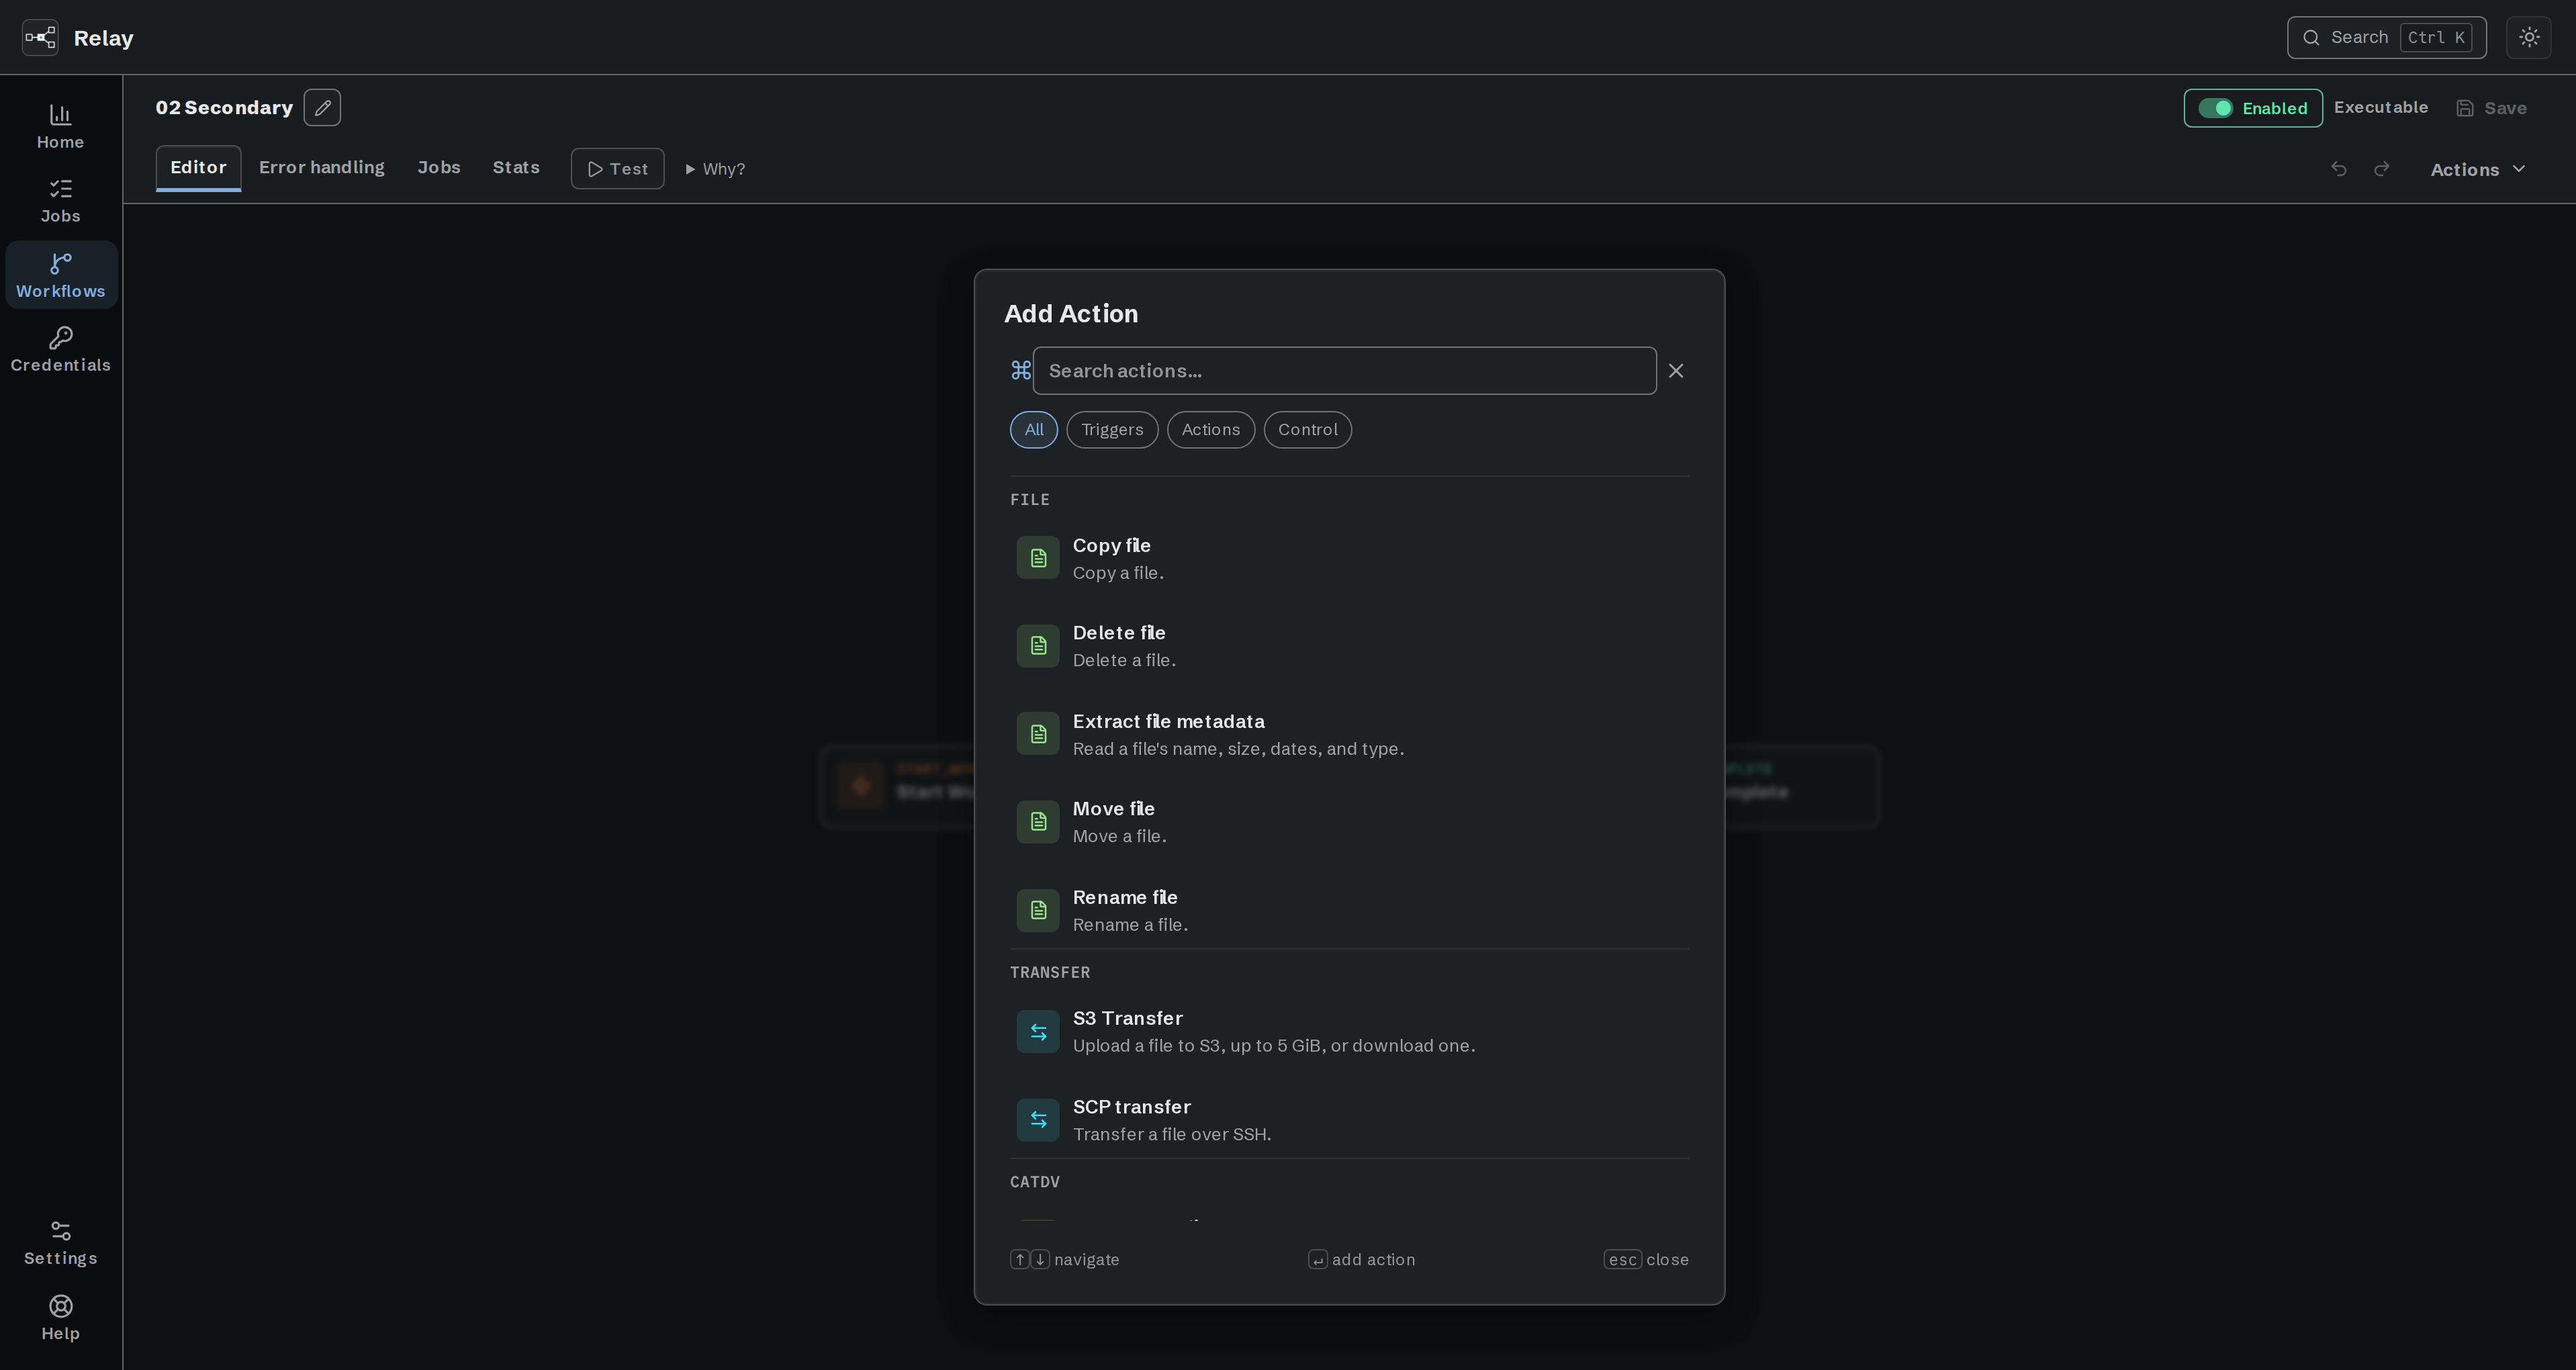Click the Save button
Image resolution: width=2576 pixels, height=1370 pixels.
[2491, 108]
